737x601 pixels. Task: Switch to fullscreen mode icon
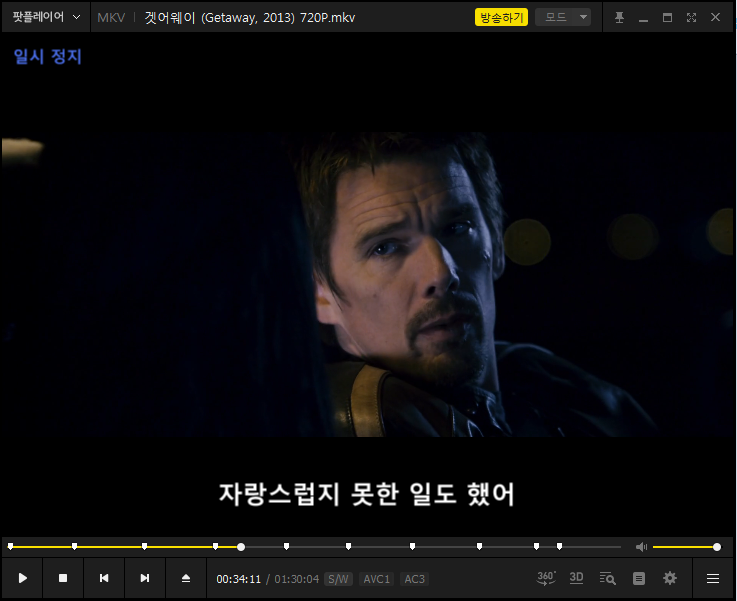(x=691, y=17)
